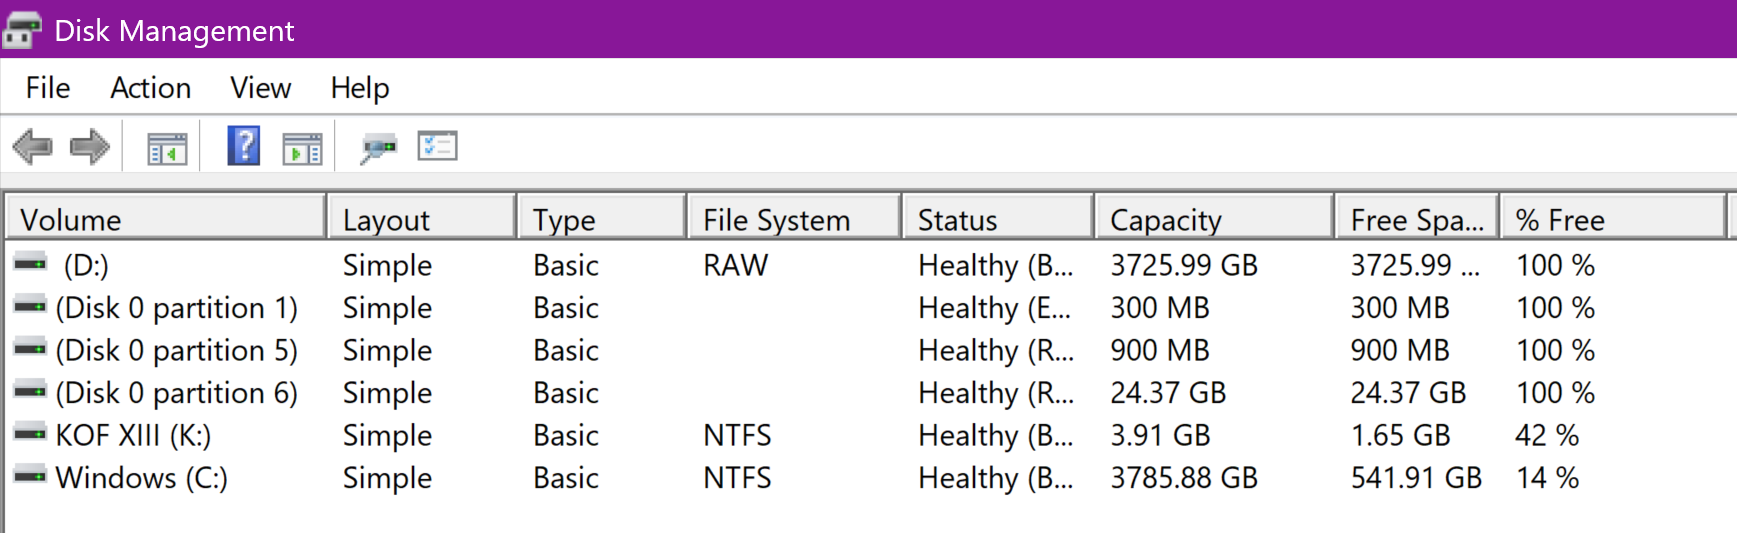Click the checklist Properties toolbar icon
The height and width of the screenshot is (533, 1737).
coord(437,146)
